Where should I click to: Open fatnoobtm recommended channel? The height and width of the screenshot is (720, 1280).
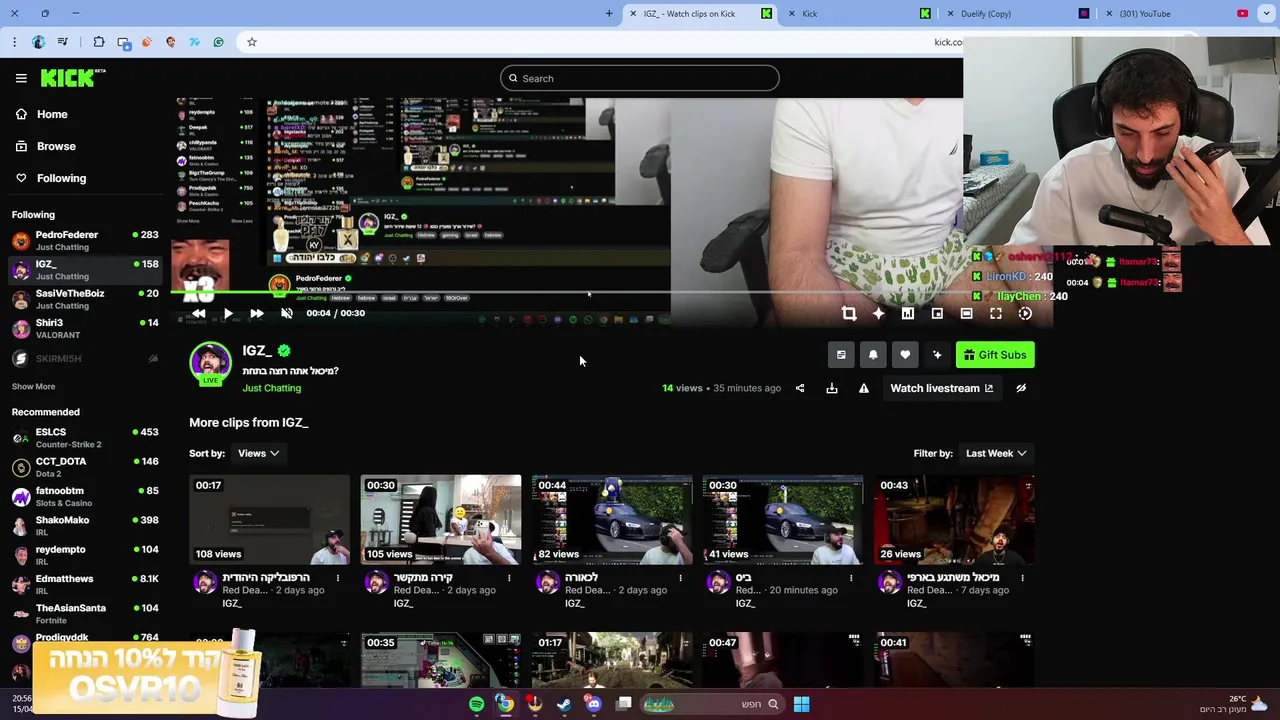[x=85, y=496]
